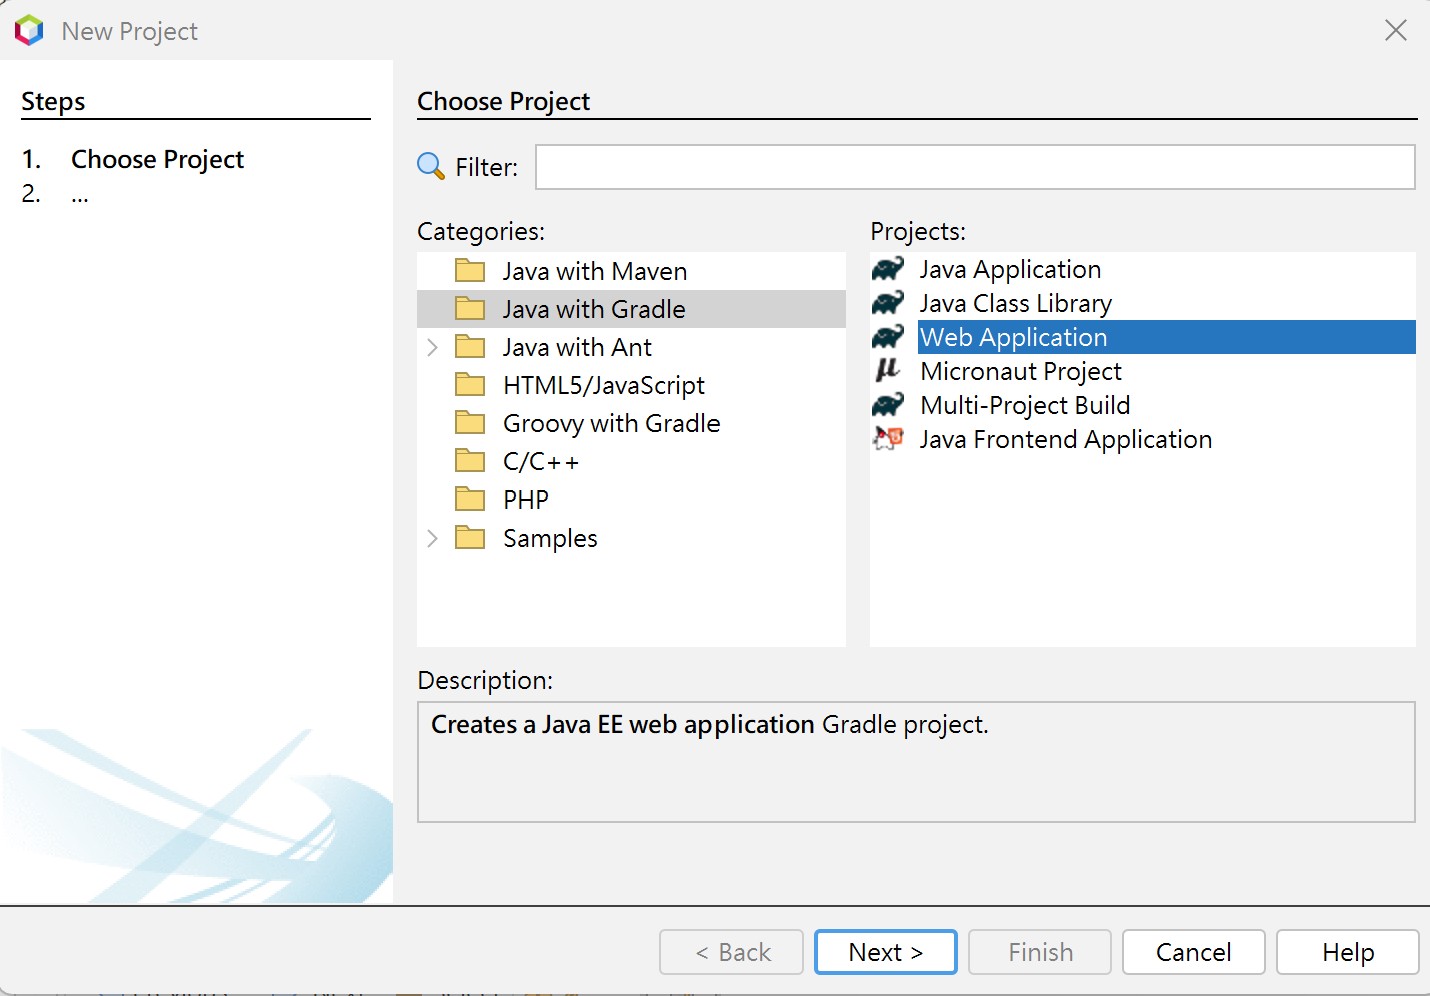Expand the Java with Ant category
Screen dimensions: 1430x996
click(433, 347)
